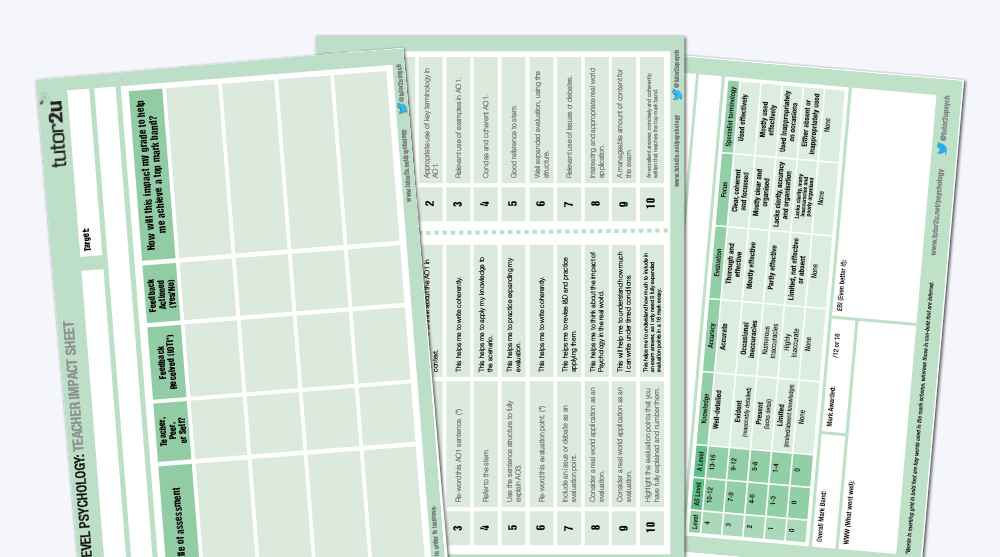1000x557 pixels.
Task: Click the 'TEACHER IMPACT SHEET' heading
Action: click(73, 386)
